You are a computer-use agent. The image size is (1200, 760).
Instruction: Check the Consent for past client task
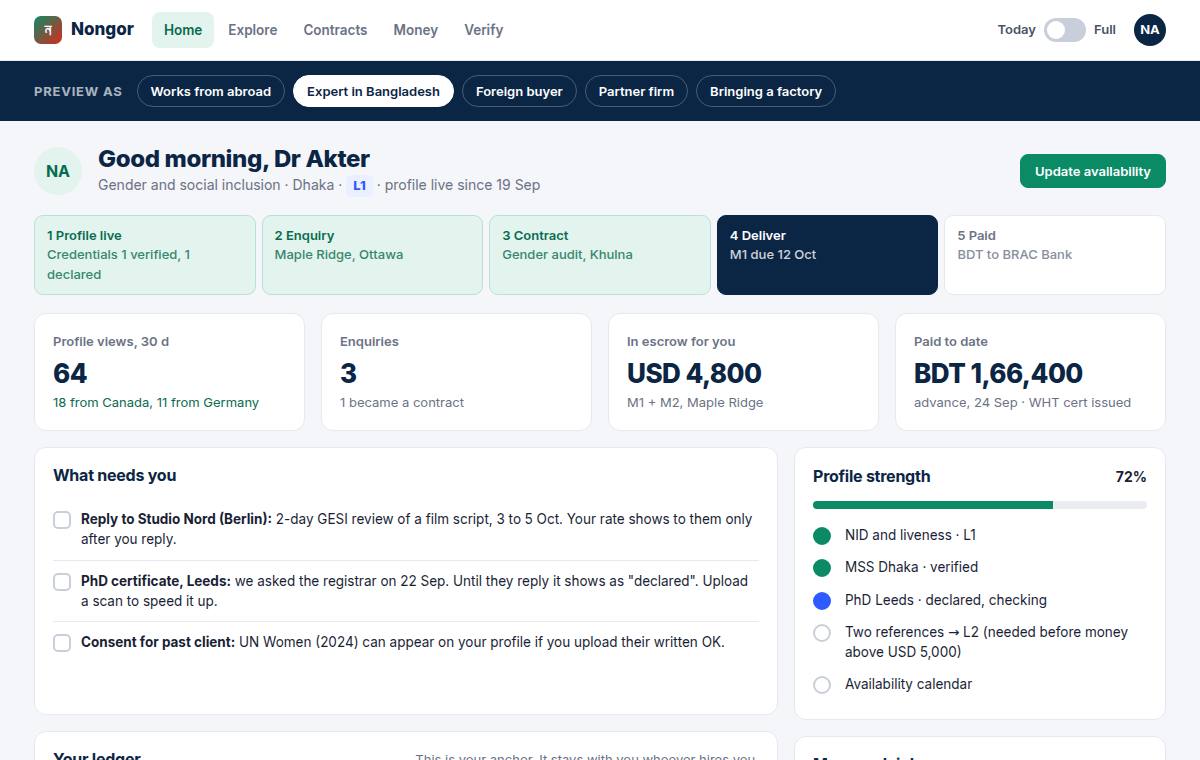point(62,643)
